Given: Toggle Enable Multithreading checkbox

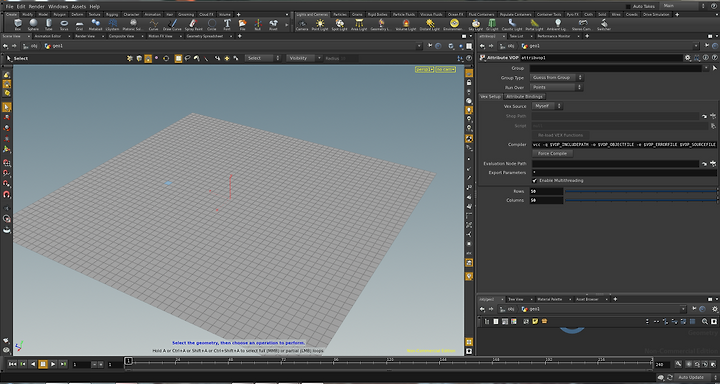Looking at the screenshot, I should click(534, 181).
